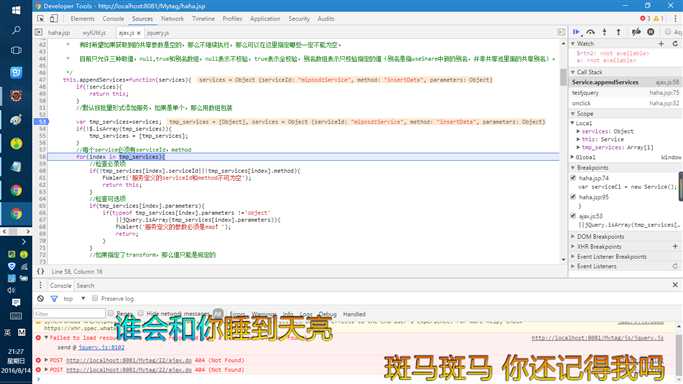The width and height of the screenshot is (683, 384).
Task: Add a watch expression with plus icon
Action: 661,44
